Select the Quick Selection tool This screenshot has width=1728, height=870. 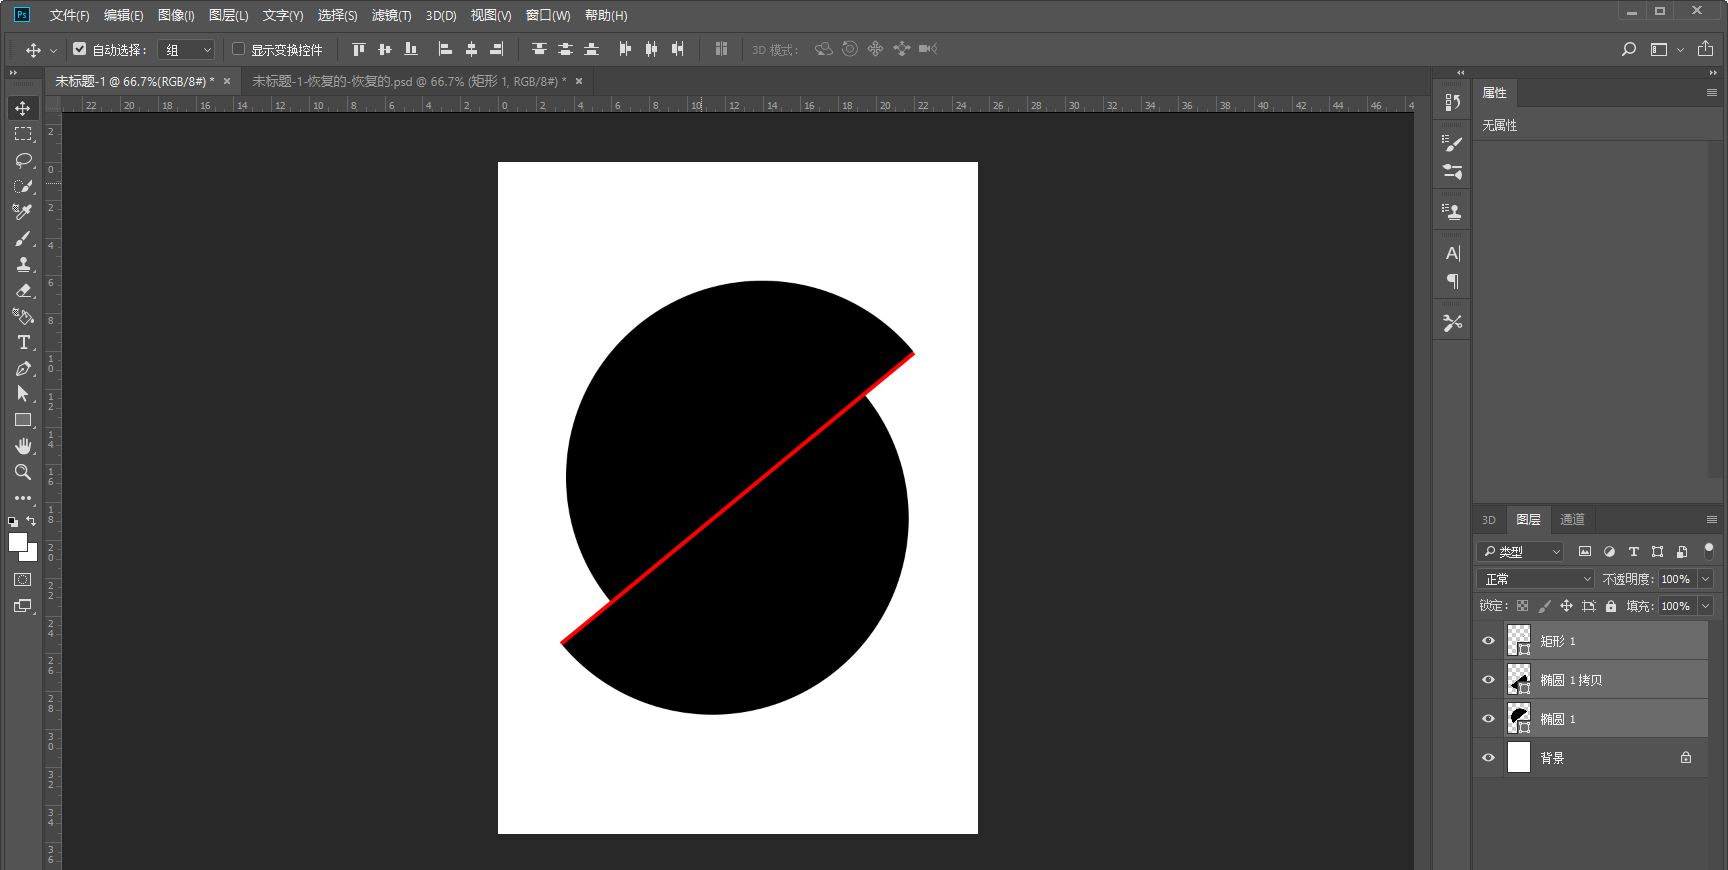click(x=23, y=186)
